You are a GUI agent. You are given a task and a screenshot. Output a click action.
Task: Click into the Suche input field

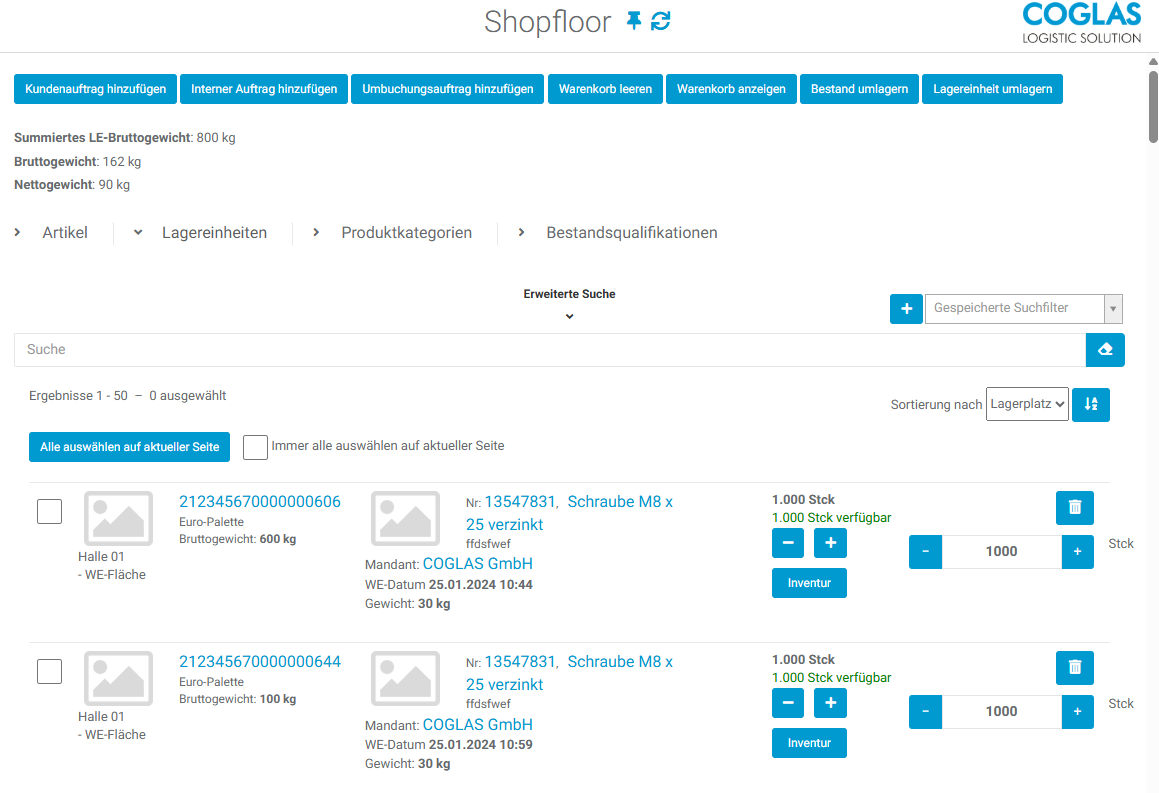[549, 350]
